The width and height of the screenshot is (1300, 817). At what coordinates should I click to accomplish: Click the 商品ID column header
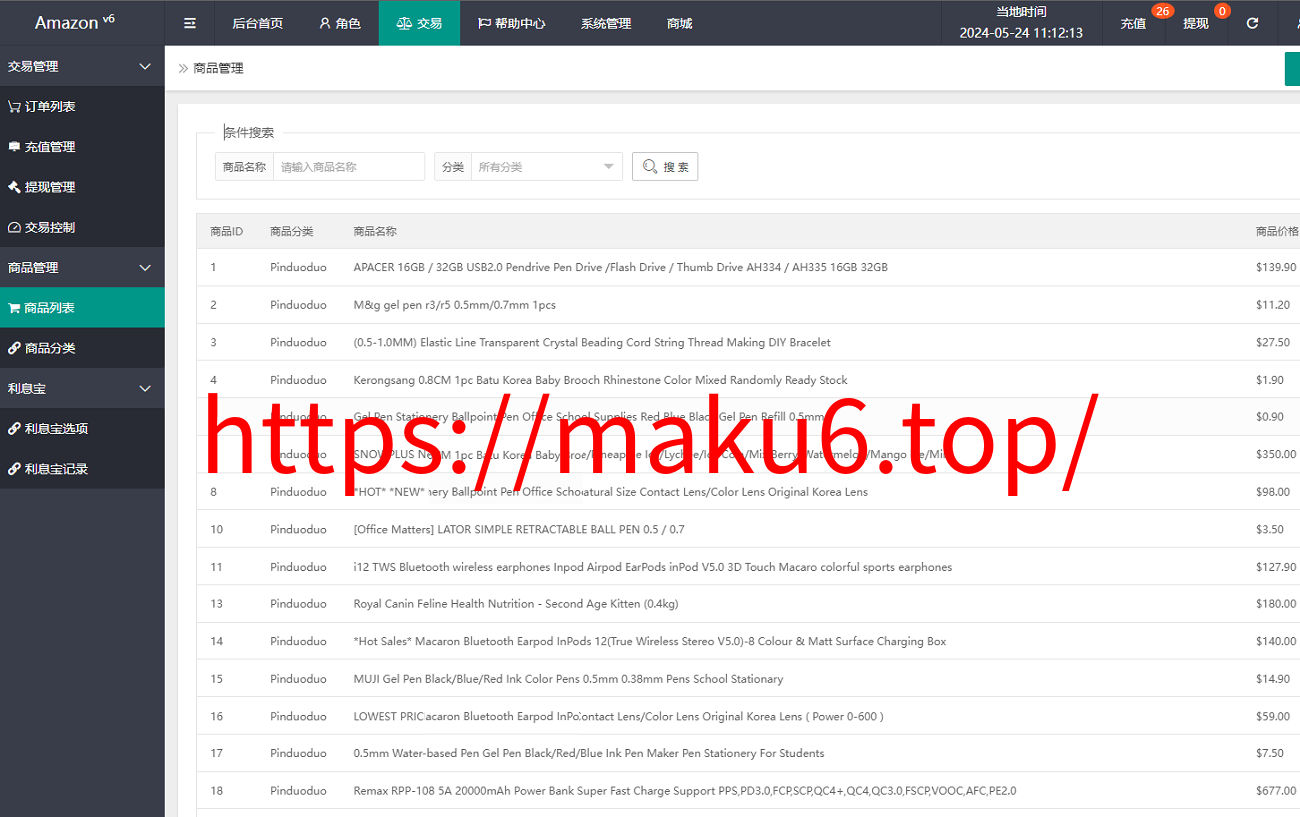coord(227,231)
